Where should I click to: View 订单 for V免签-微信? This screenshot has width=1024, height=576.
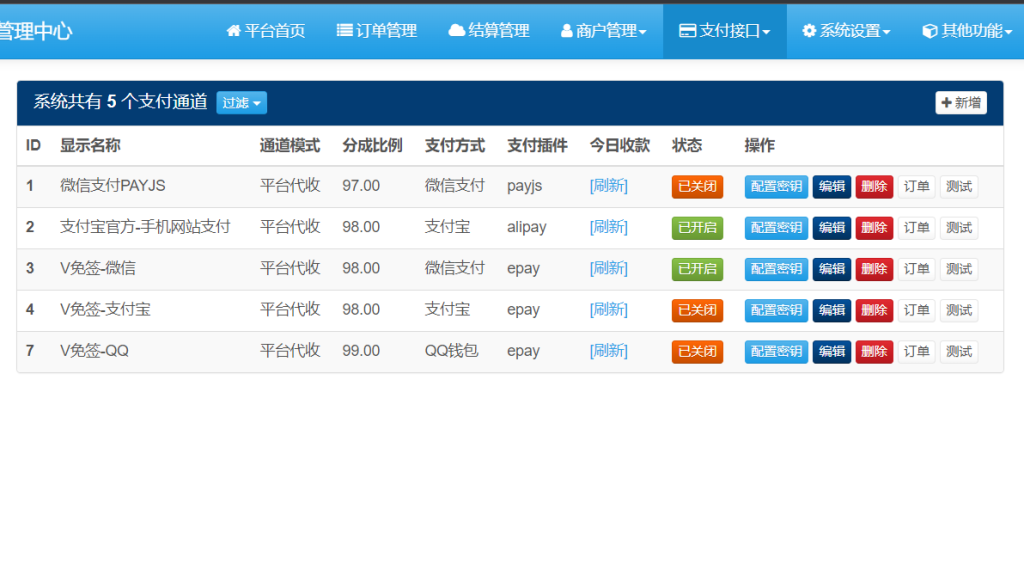tap(917, 269)
